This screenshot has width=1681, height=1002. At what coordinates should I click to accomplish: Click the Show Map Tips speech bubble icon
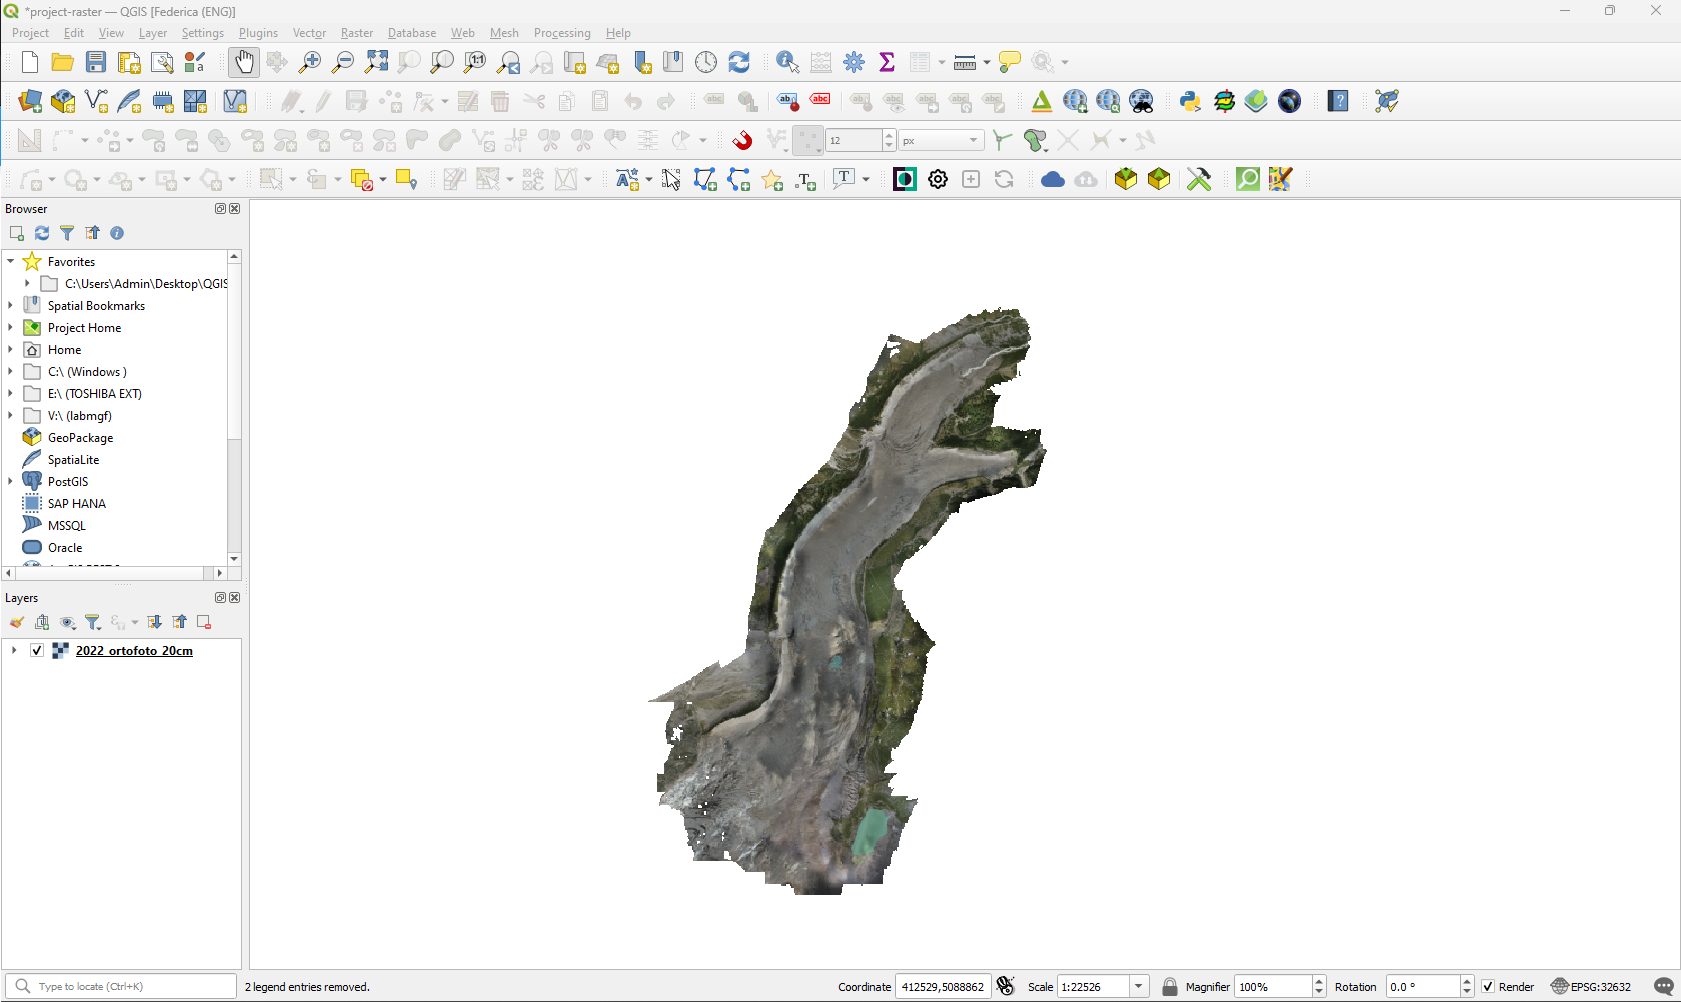pos(1010,62)
